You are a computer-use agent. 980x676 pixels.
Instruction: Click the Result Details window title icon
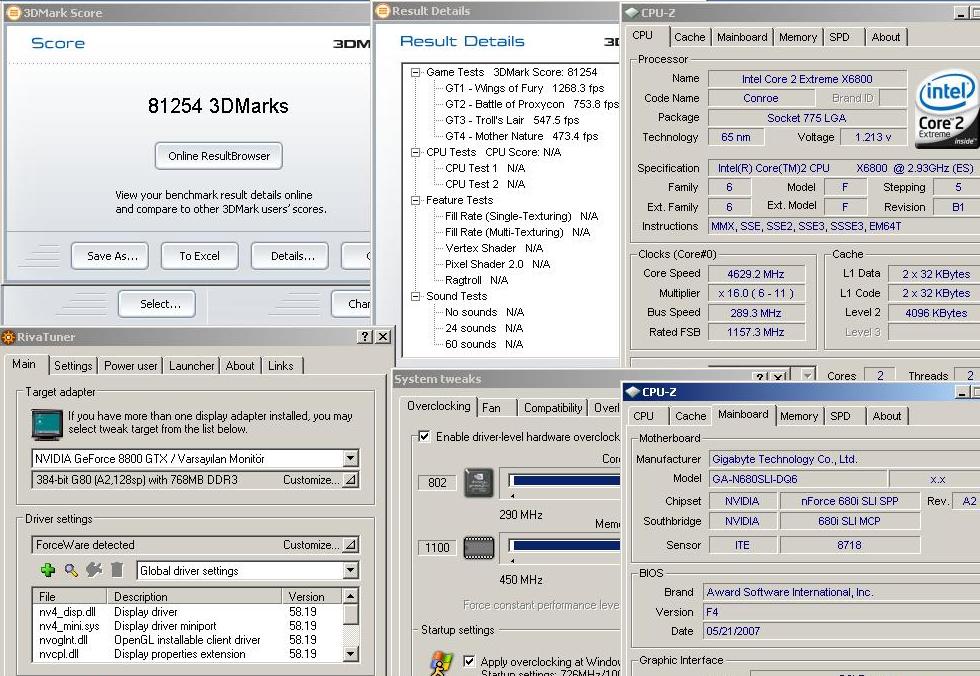pyautogui.click(x=382, y=11)
